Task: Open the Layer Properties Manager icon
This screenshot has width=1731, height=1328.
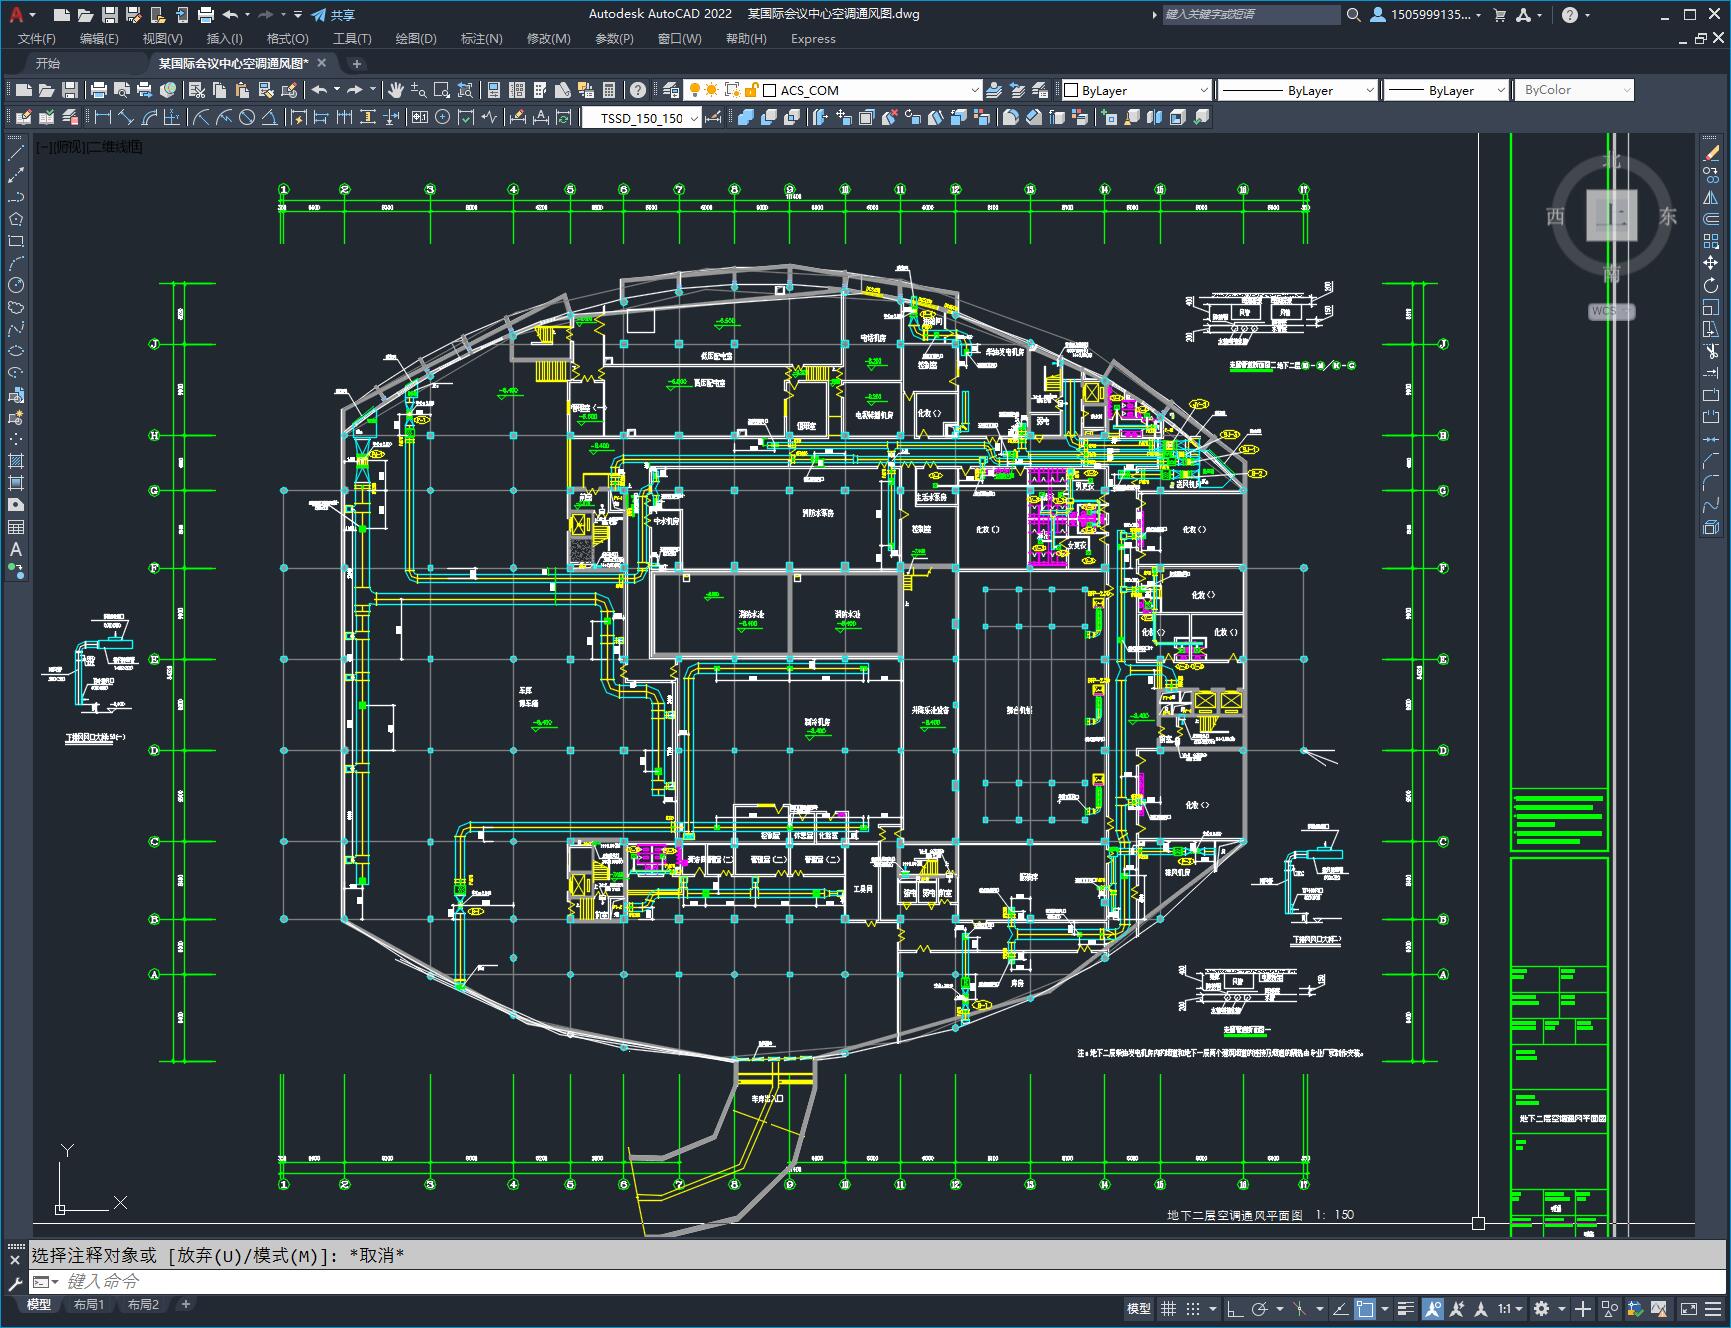Action: [671, 90]
